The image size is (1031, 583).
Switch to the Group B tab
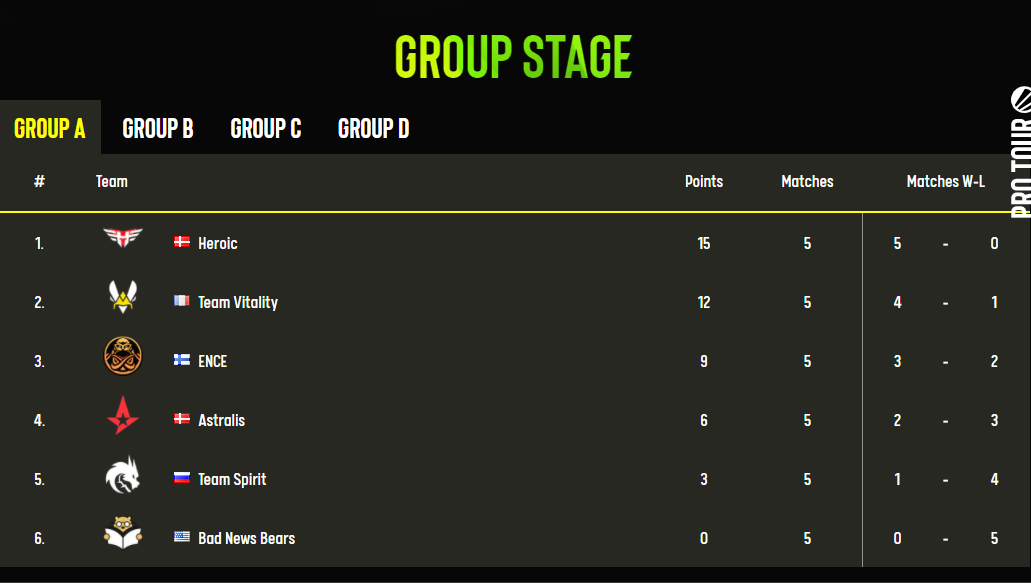point(158,128)
